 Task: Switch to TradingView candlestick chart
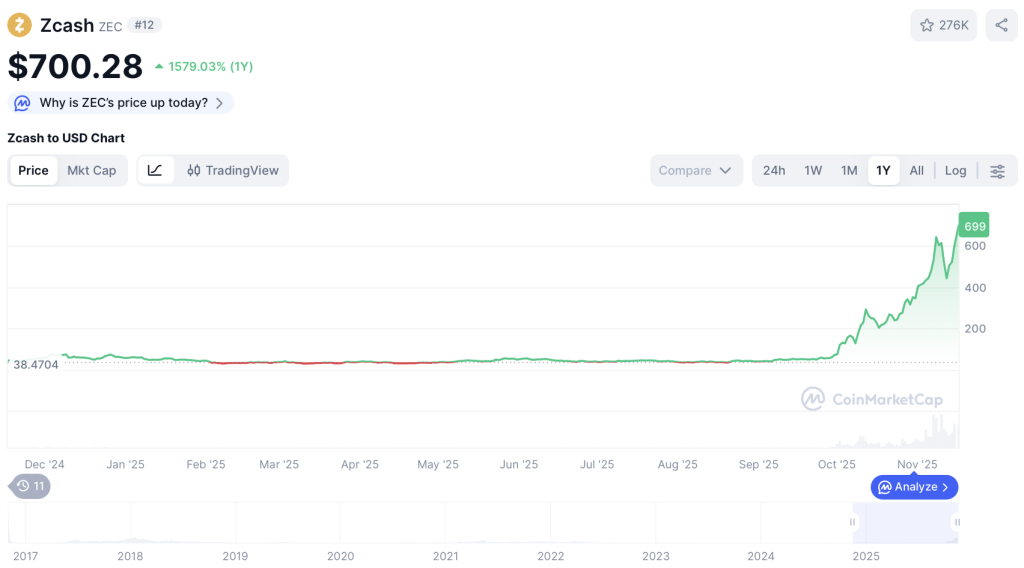(233, 170)
